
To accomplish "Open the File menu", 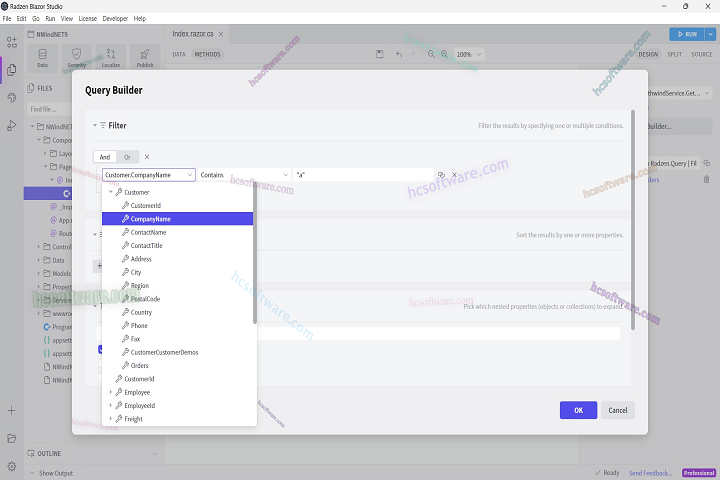I will click(x=7, y=18).
